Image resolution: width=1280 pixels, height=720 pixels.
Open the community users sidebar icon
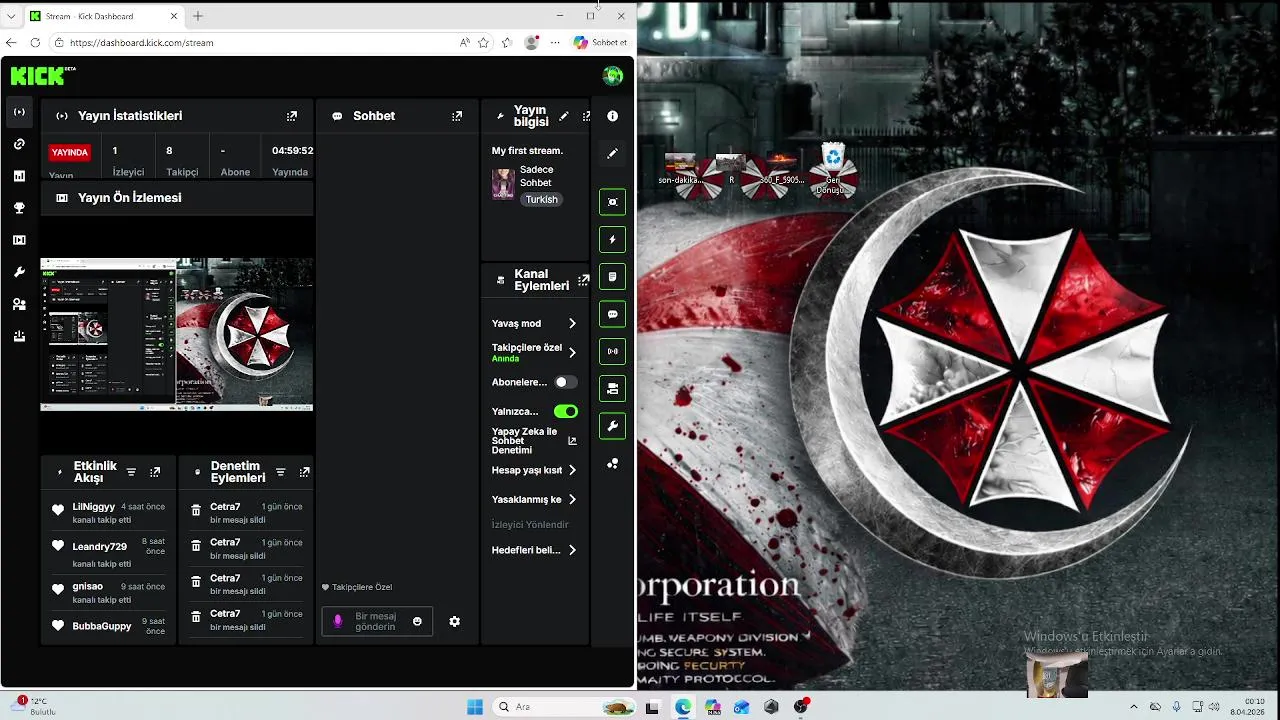point(19,304)
